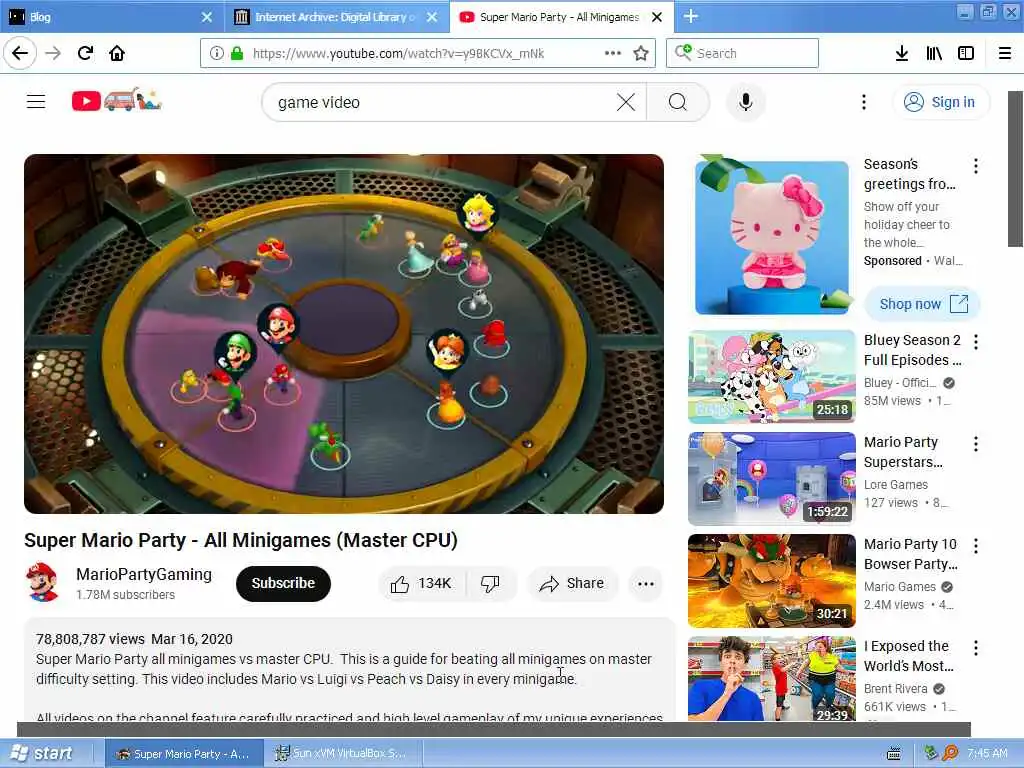1024x768 pixels.
Task: Click the browser forward arrow
Action: [53, 53]
